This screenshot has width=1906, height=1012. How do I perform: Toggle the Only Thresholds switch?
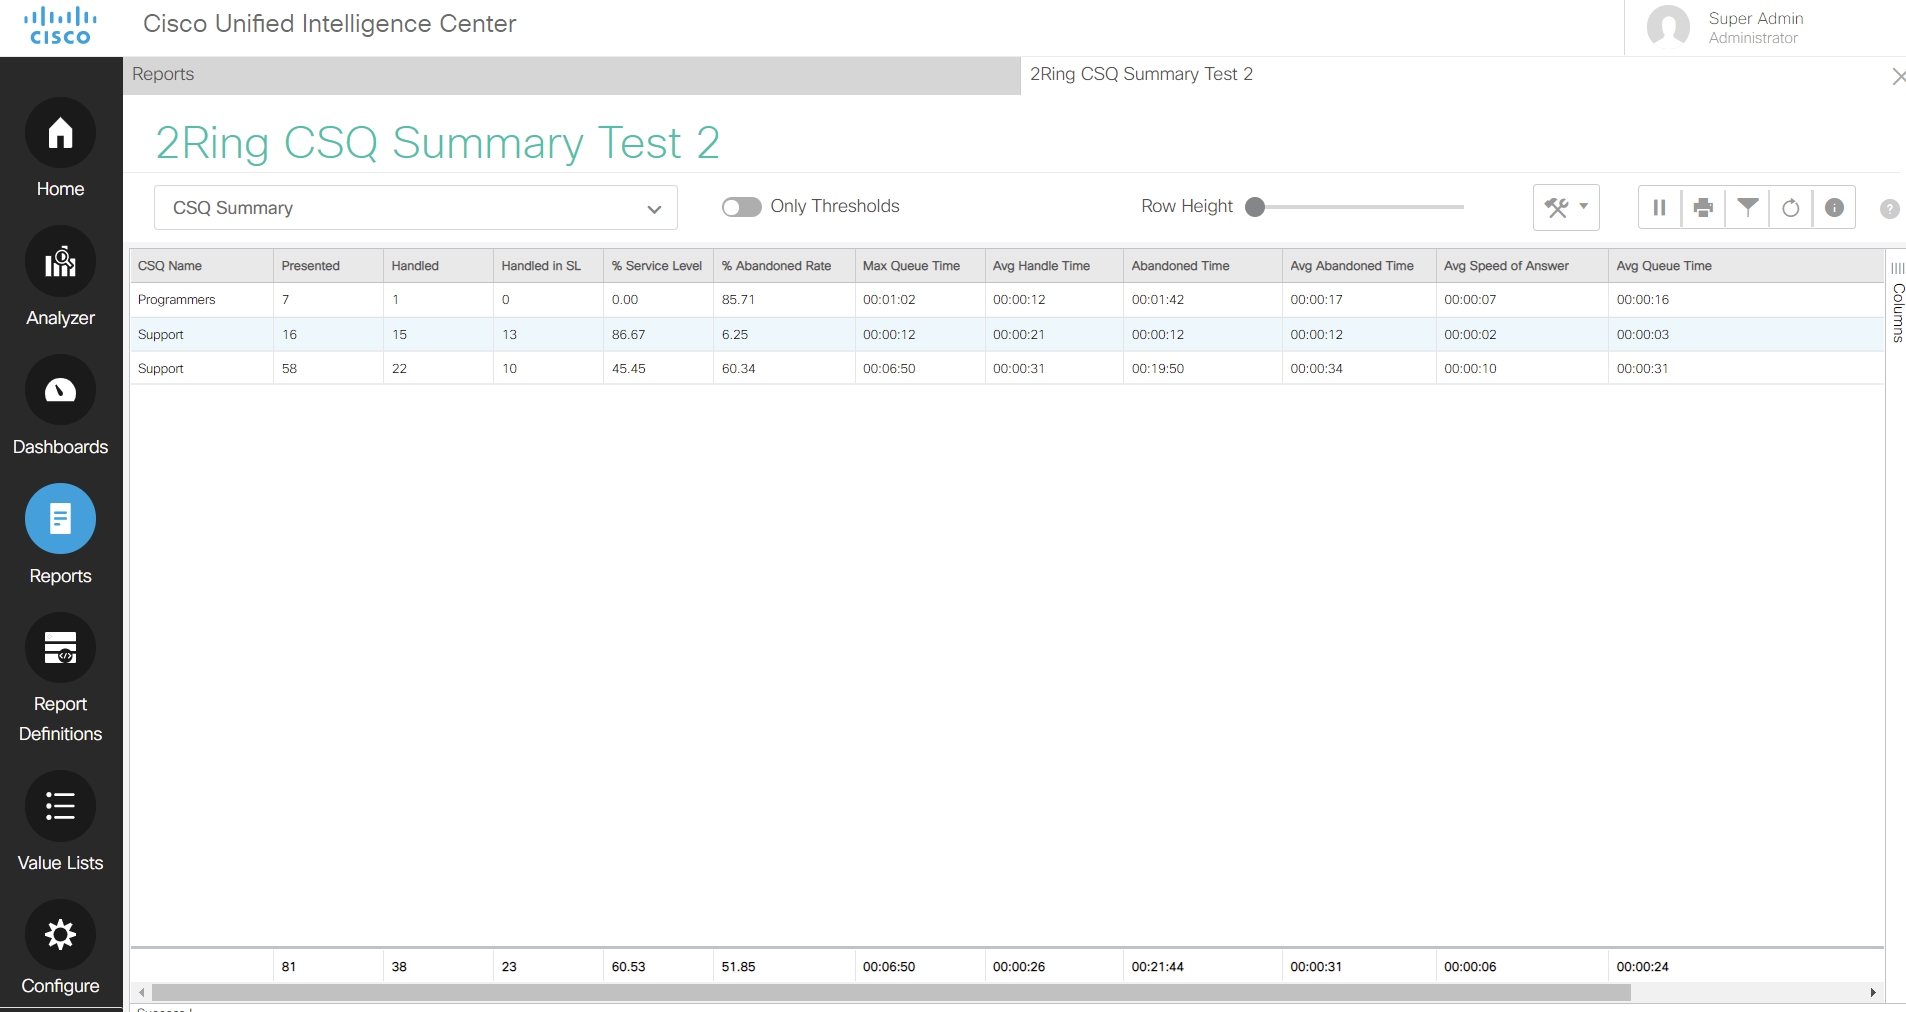(741, 207)
